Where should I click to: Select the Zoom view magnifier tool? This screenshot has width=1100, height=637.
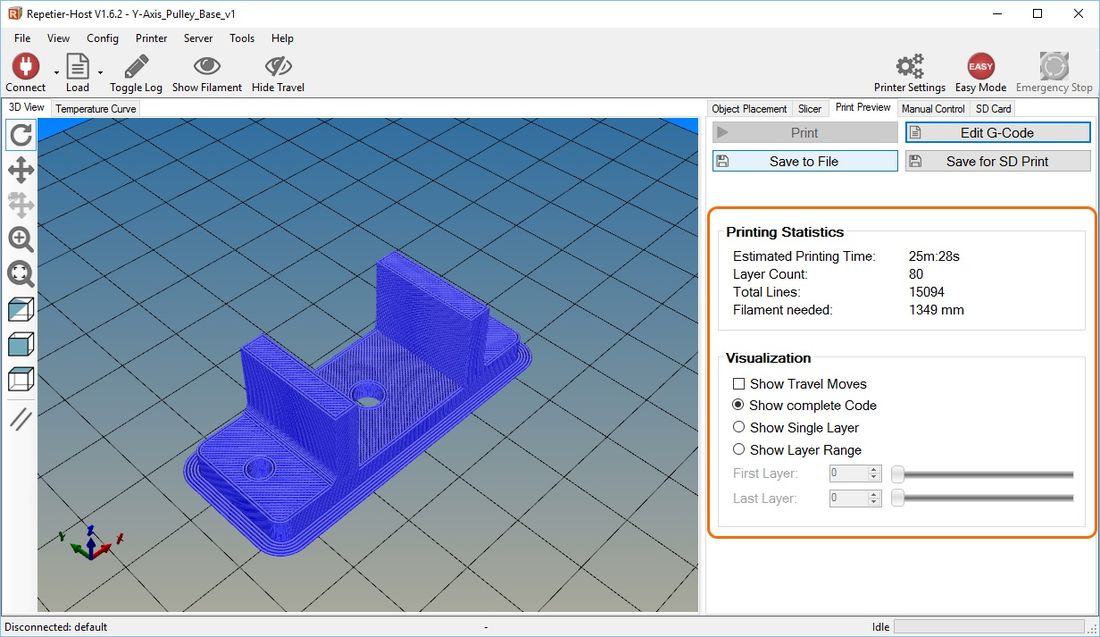click(21, 239)
